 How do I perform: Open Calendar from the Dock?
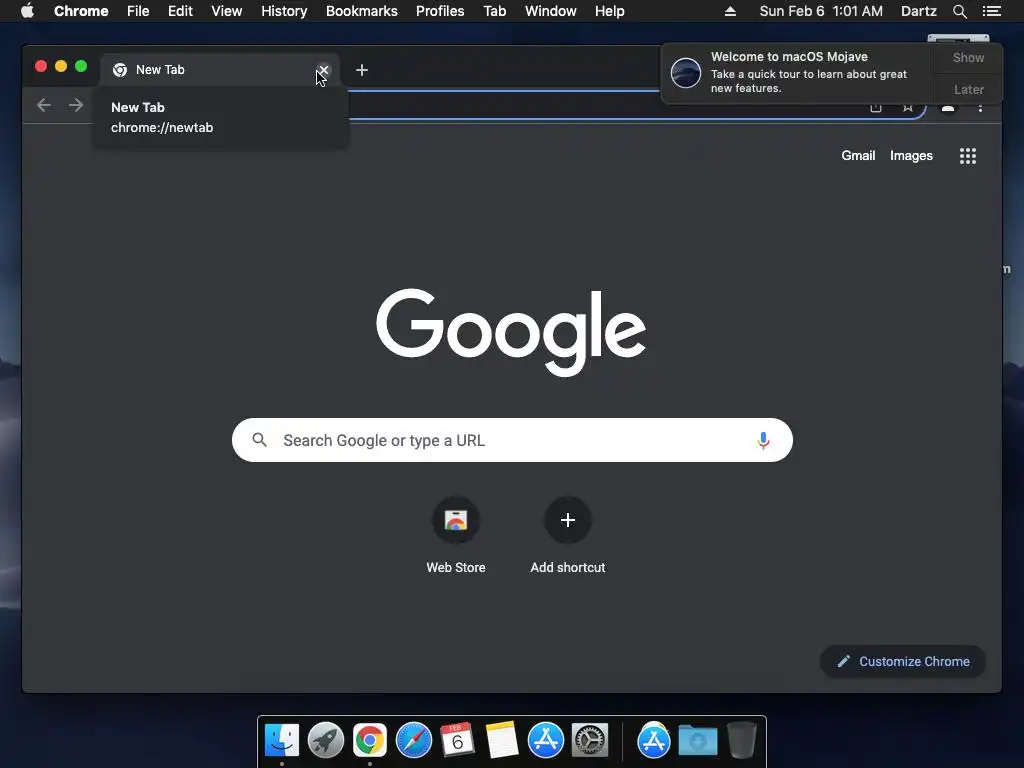click(457, 740)
